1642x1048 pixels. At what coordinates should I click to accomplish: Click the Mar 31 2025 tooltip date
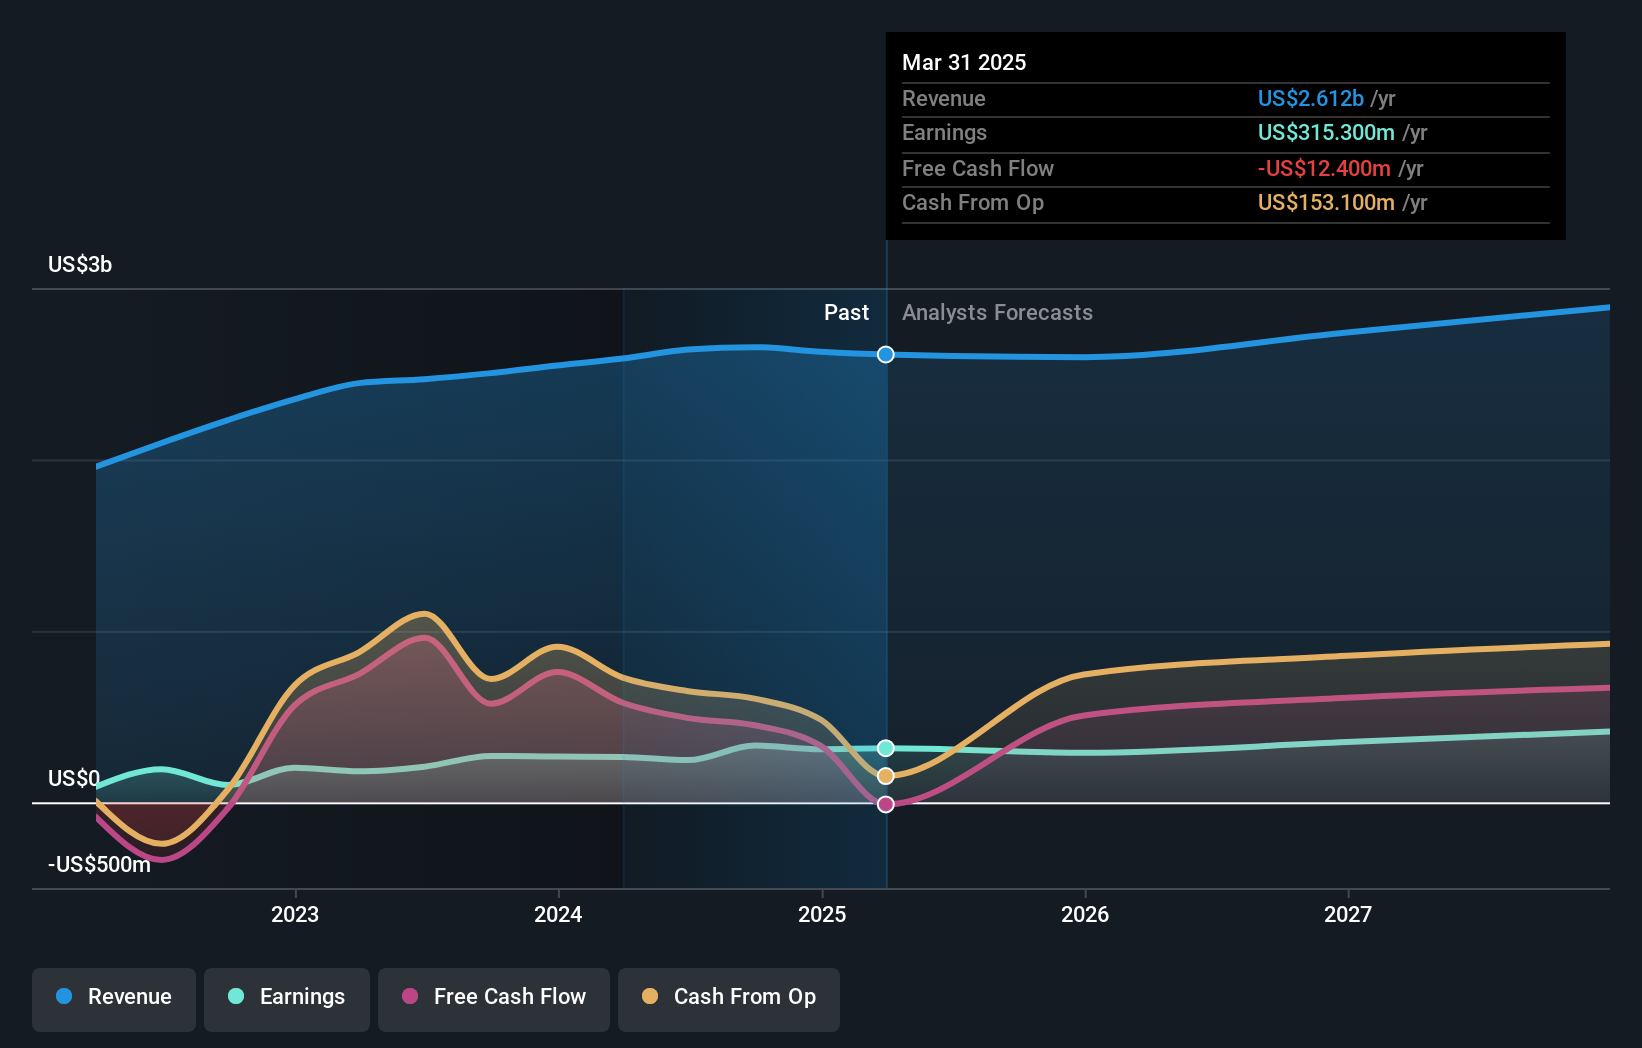964,62
